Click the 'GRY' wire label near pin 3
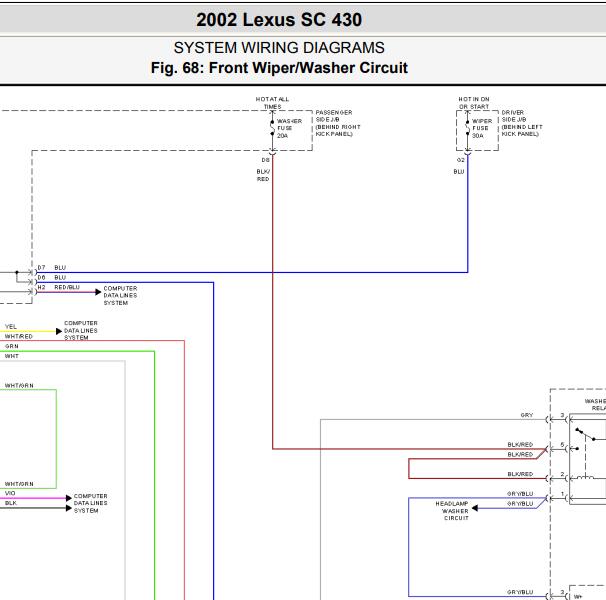The image size is (606, 600). click(x=527, y=415)
